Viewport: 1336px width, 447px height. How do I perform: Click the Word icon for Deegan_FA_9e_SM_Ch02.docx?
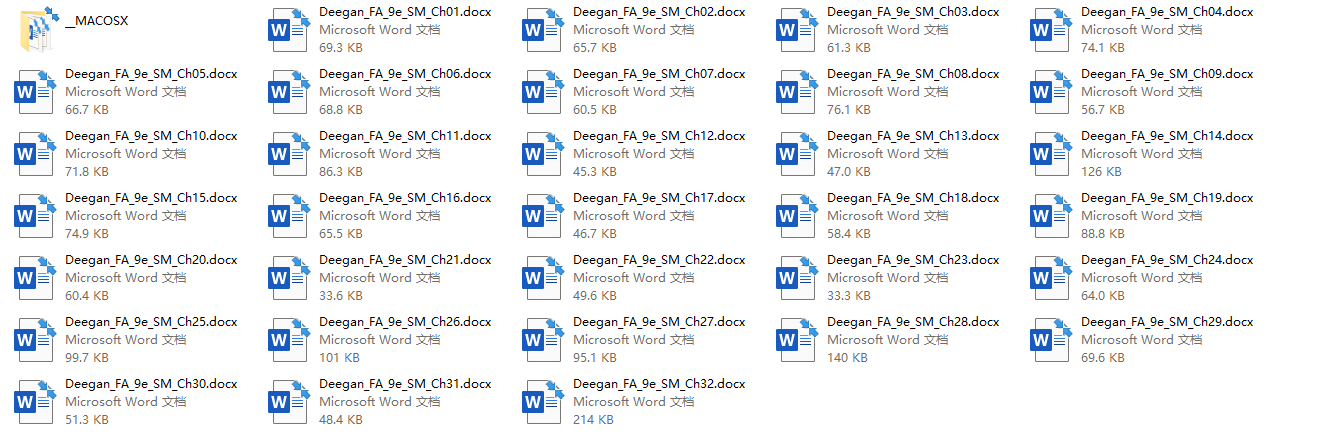[x=543, y=30]
